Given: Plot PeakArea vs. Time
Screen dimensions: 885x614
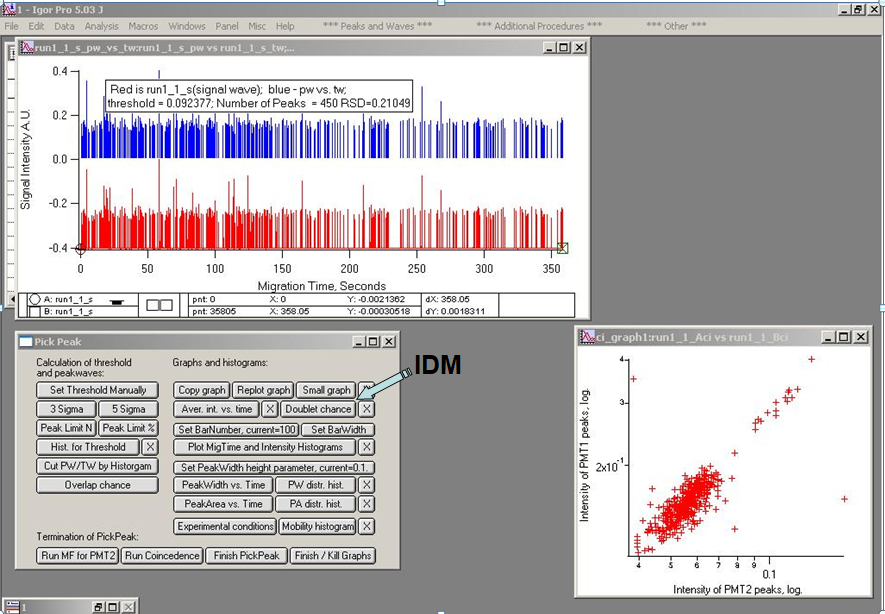Looking at the screenshot, I should point(224,505).
